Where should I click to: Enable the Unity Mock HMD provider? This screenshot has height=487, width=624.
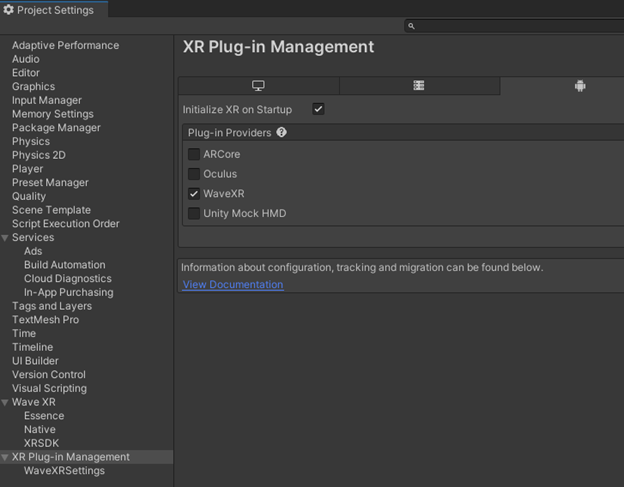tap(194, 213)
